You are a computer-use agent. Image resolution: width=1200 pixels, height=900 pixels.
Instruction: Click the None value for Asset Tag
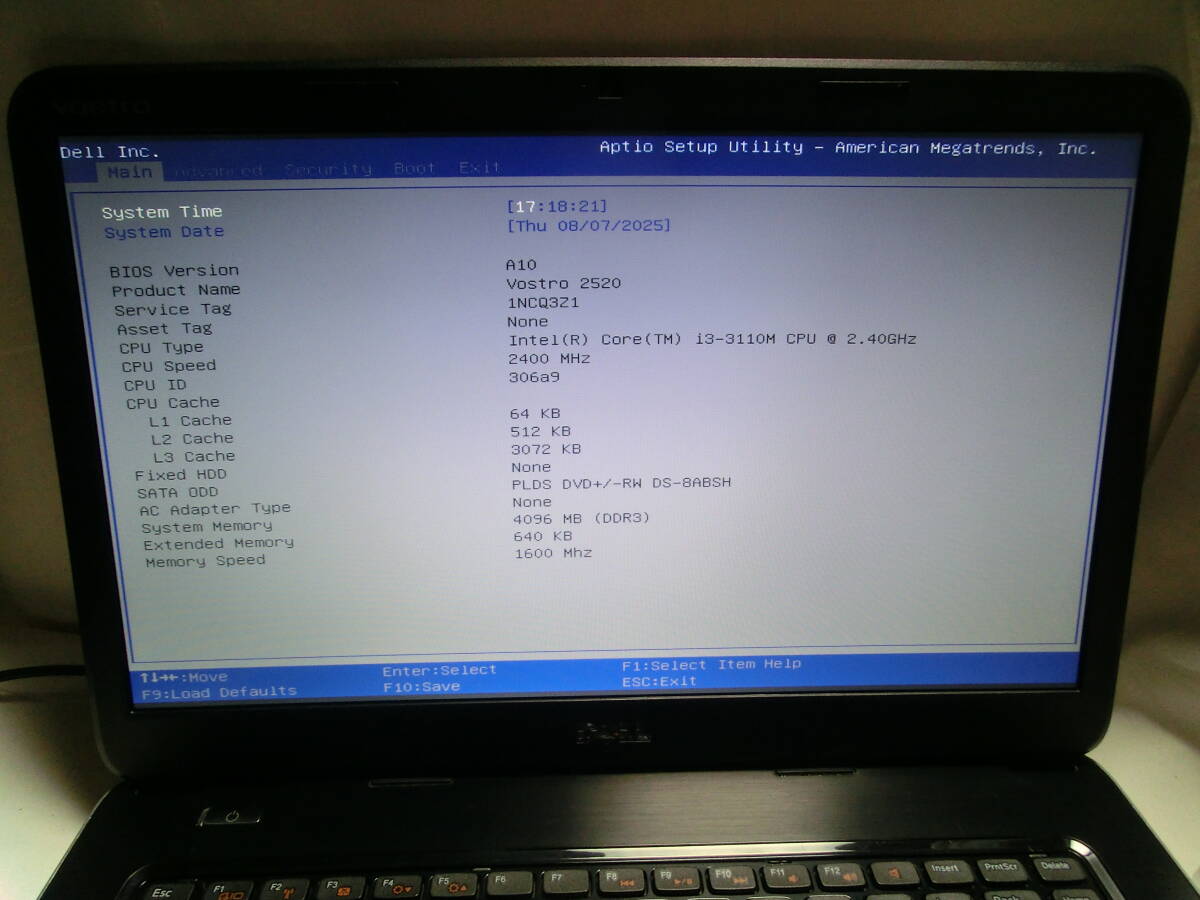(x=528, y=321)
